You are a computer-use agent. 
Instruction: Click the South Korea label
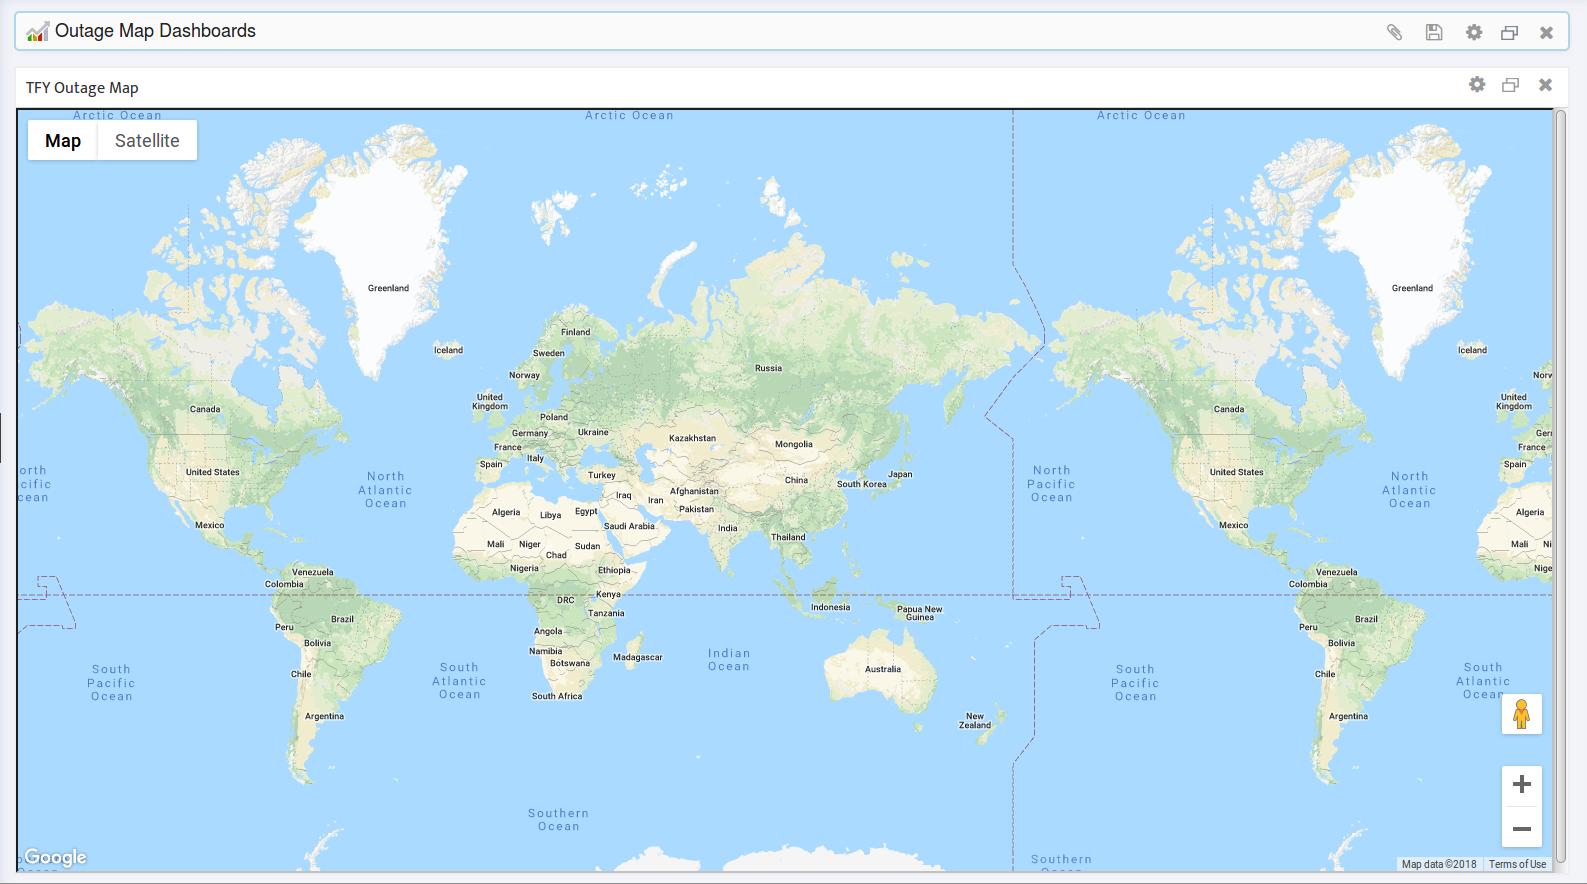pyautogui.click(x=861, y=484)
